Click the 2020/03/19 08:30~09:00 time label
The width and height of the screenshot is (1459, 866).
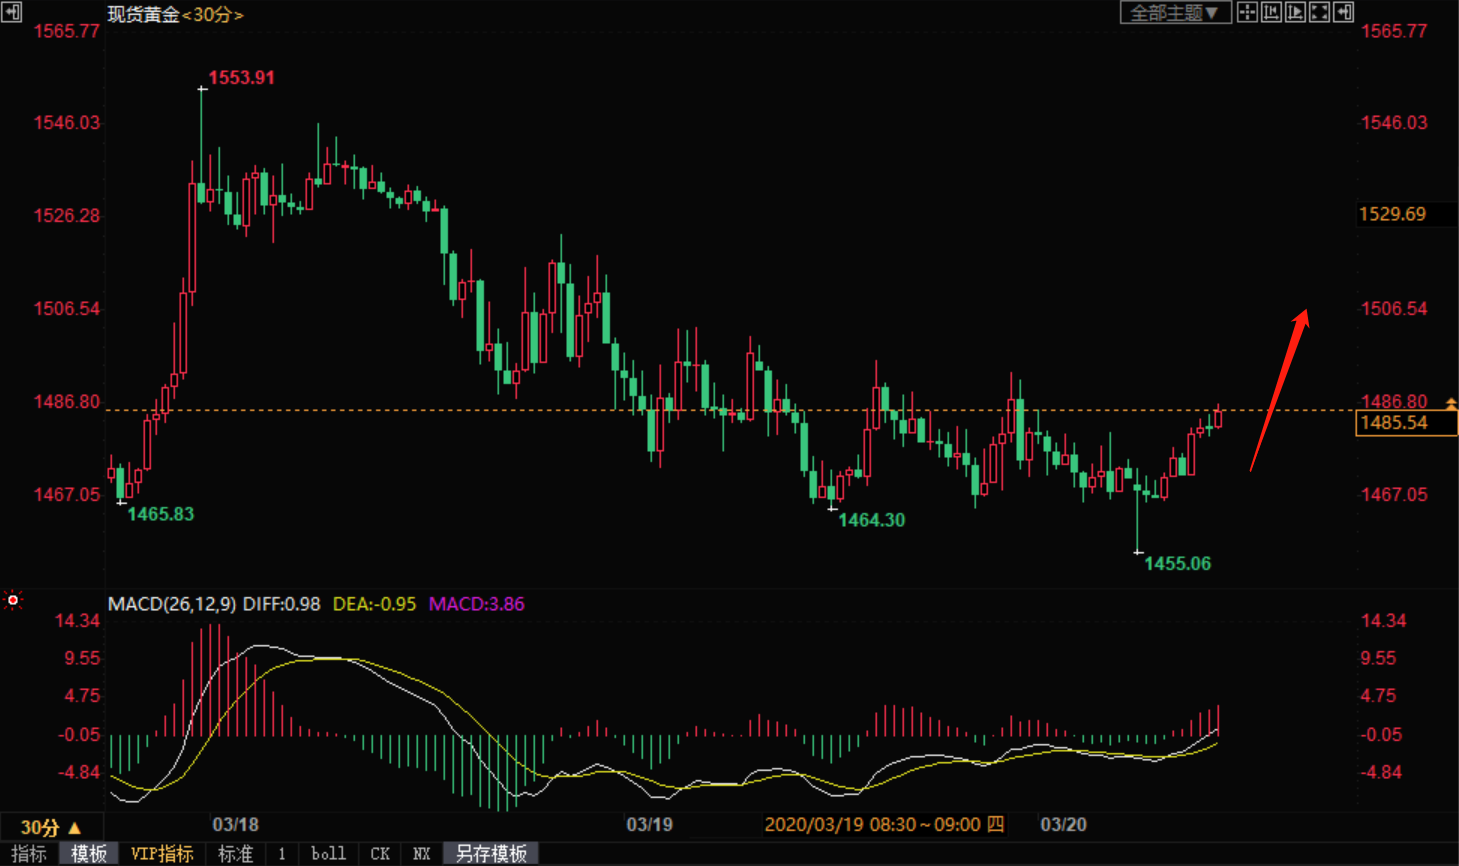884,825
